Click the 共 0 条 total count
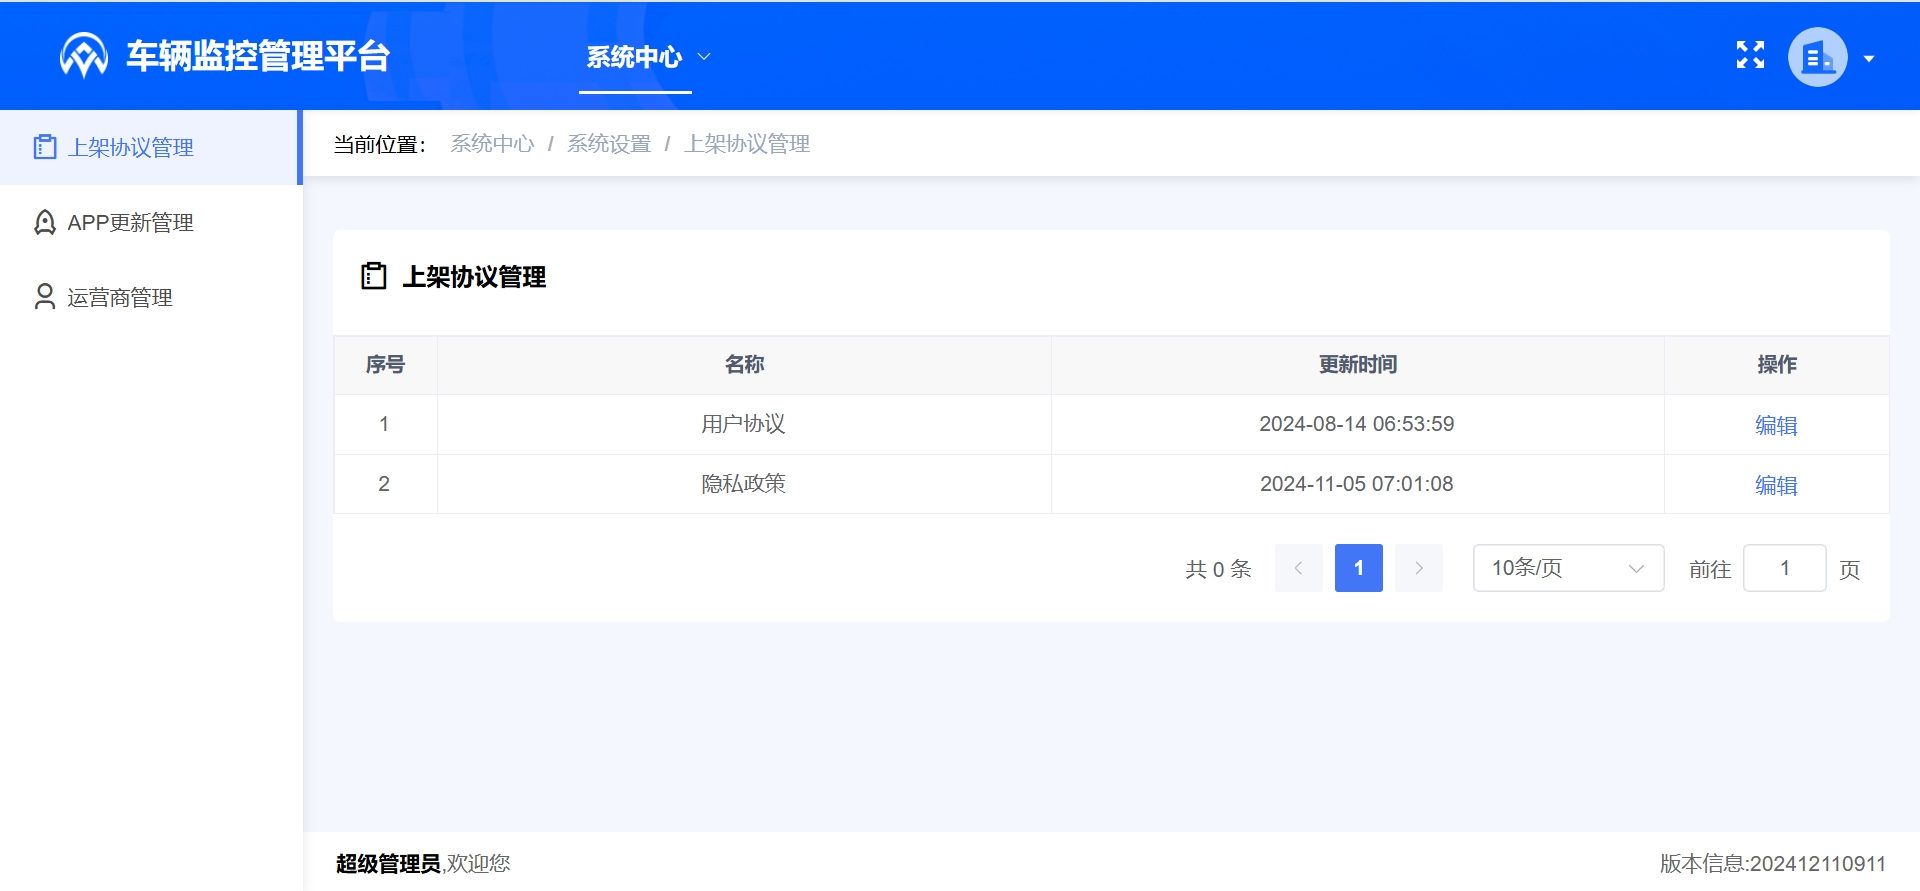 [x=1218, y=569]
